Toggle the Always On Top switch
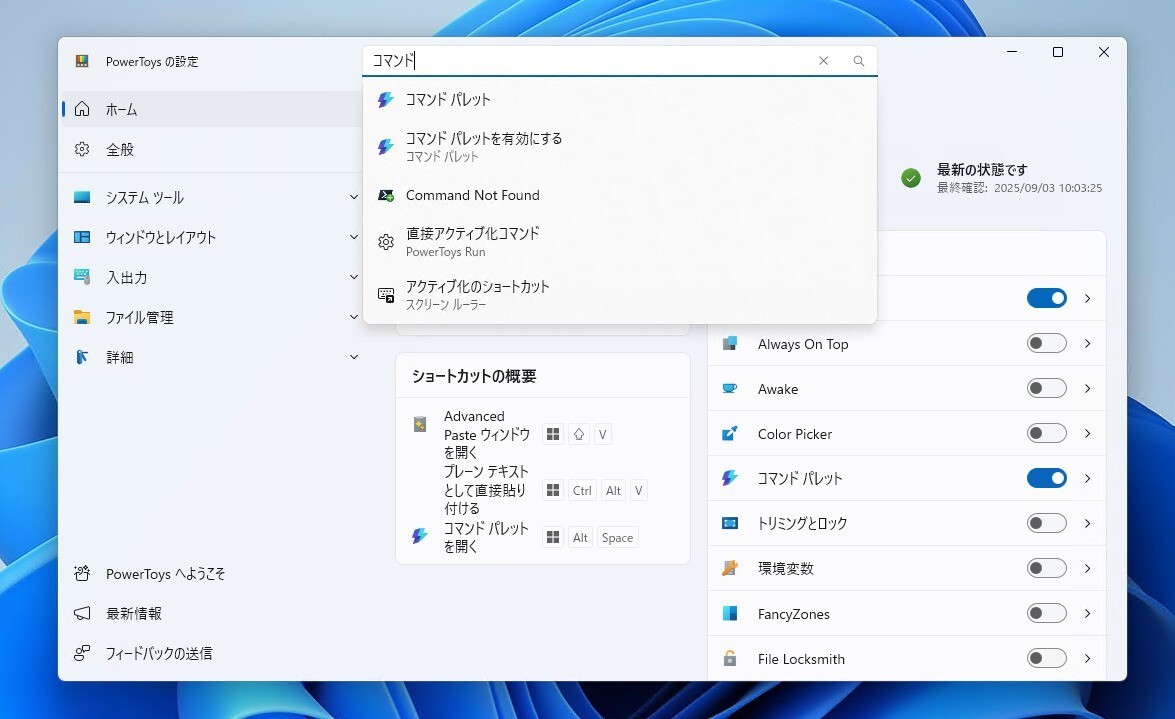 [x=1047, y=343]
